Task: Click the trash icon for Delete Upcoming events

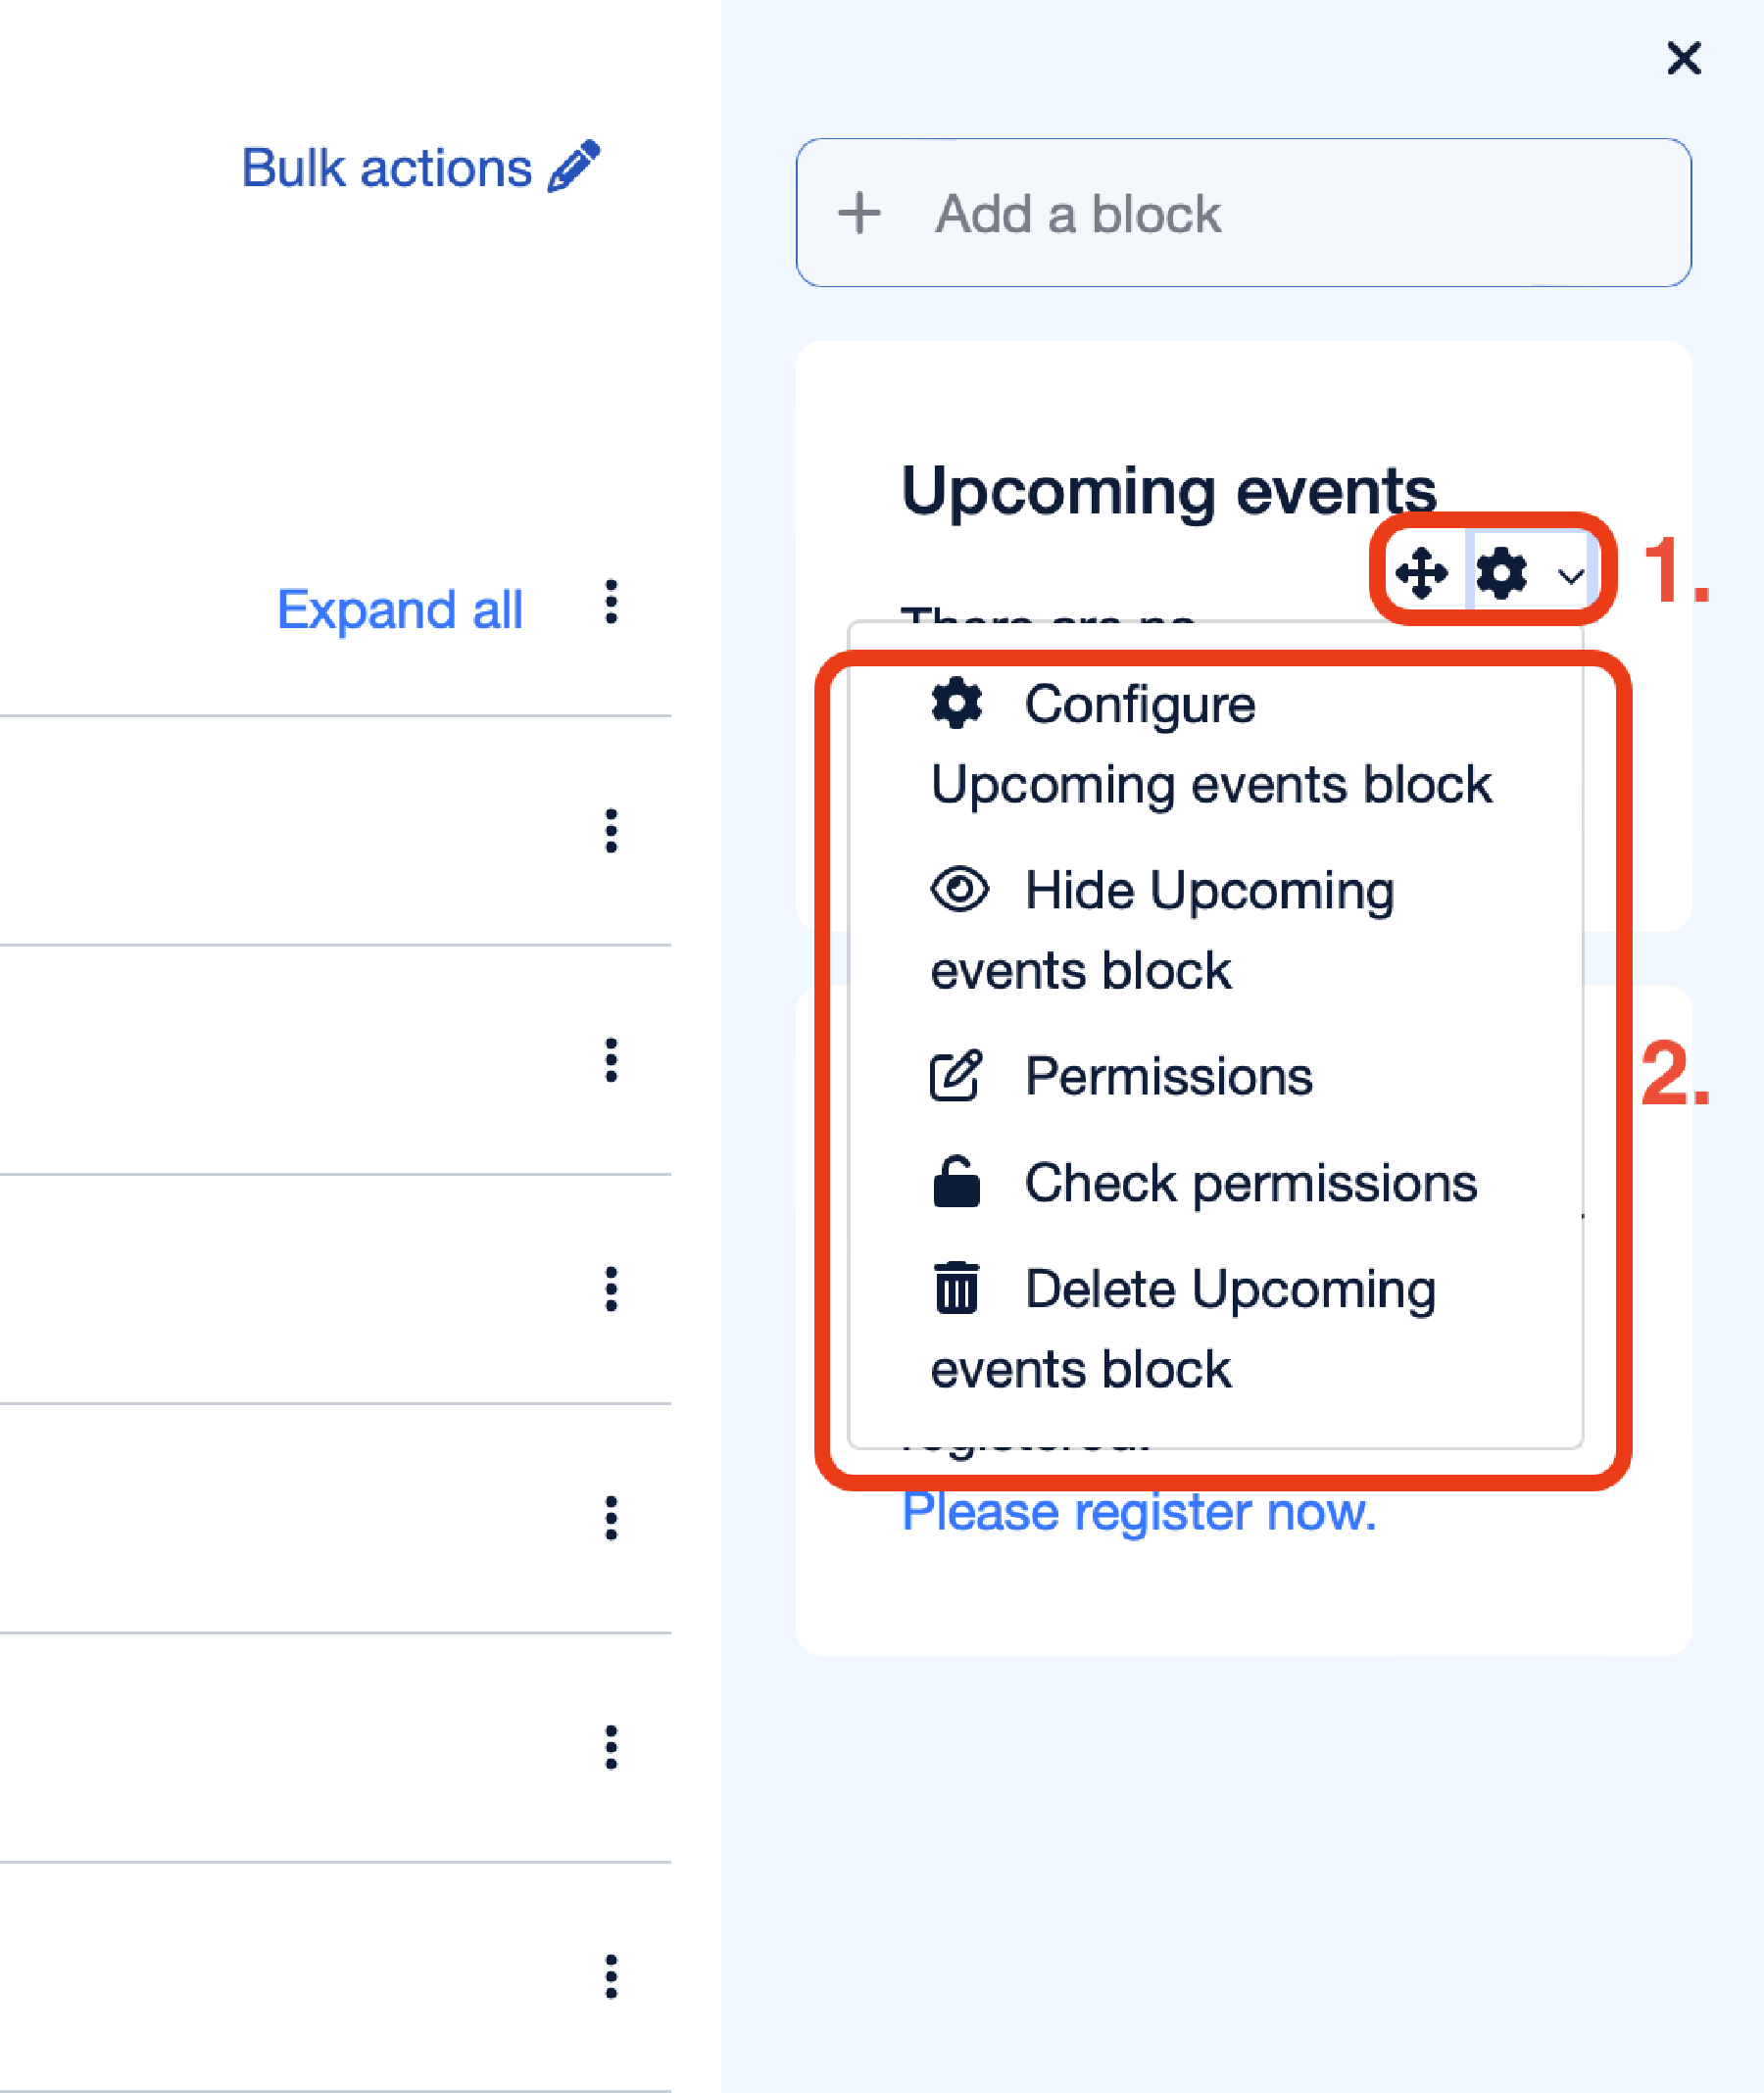Action: [x=956, y=1287]
